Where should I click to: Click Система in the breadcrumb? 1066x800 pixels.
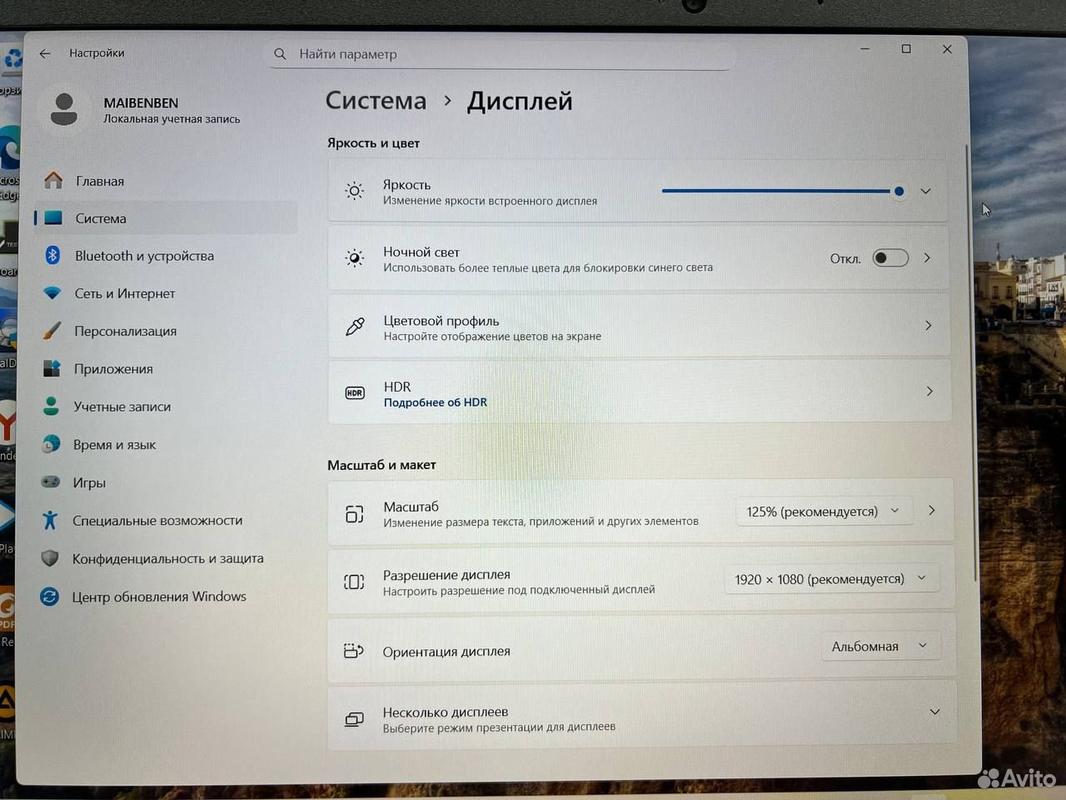coord(376,101)
